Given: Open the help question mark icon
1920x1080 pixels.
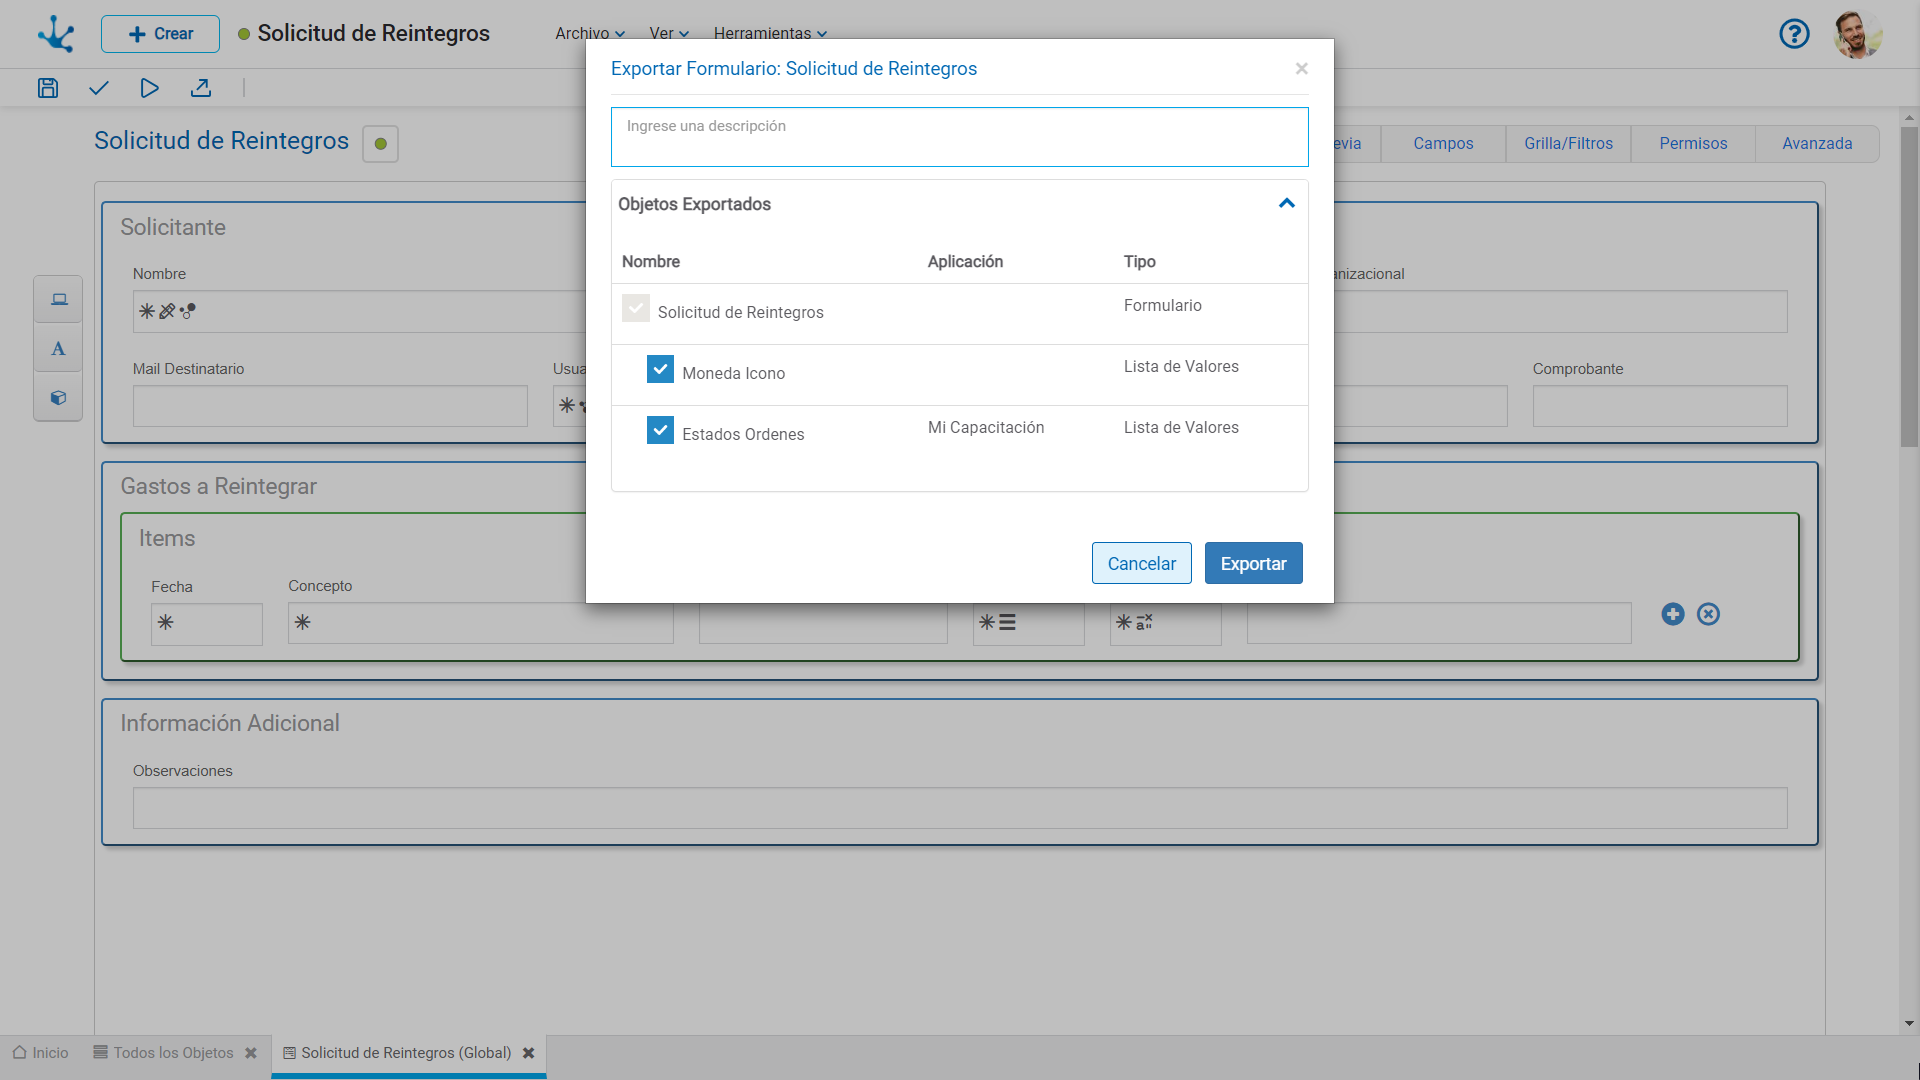Looking at the screenshot, I should click(1794, 34).
